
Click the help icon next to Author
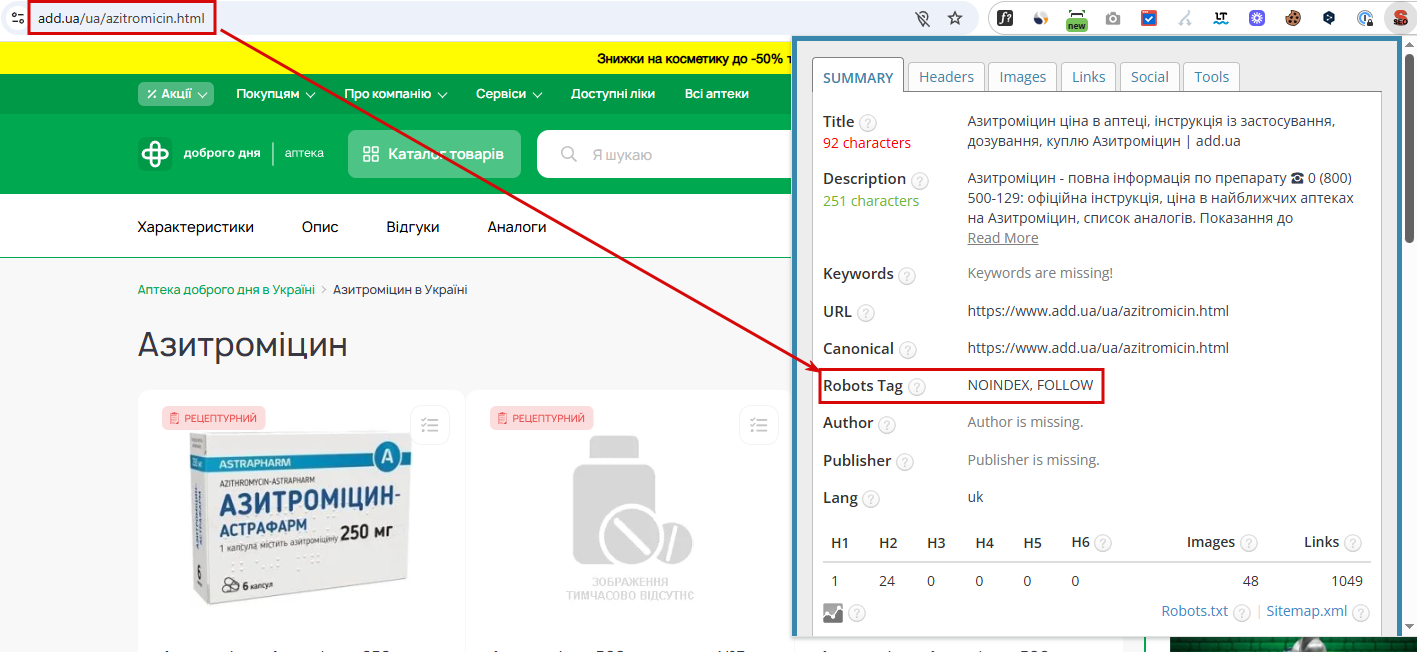tap(887, 425)
